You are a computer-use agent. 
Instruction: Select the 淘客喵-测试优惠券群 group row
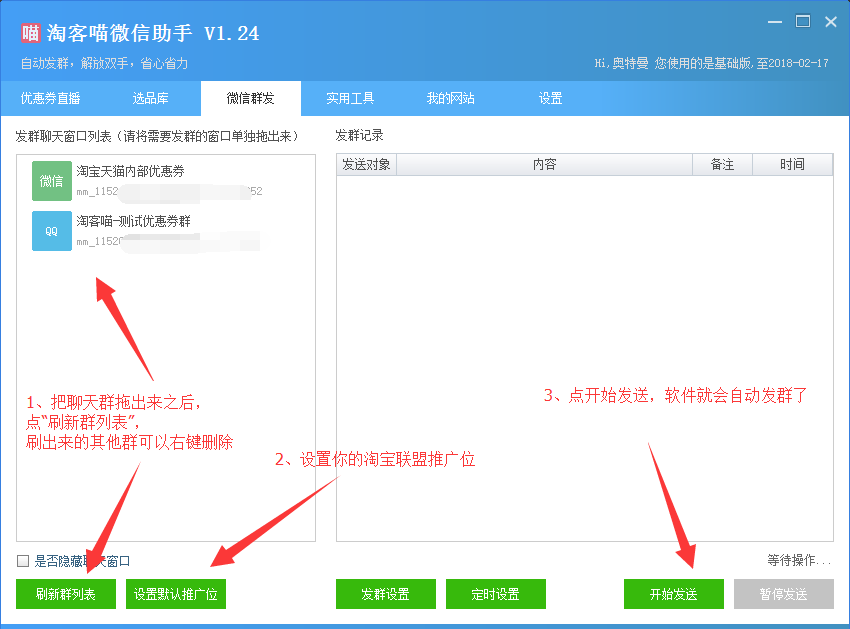[x=166, y=231]
